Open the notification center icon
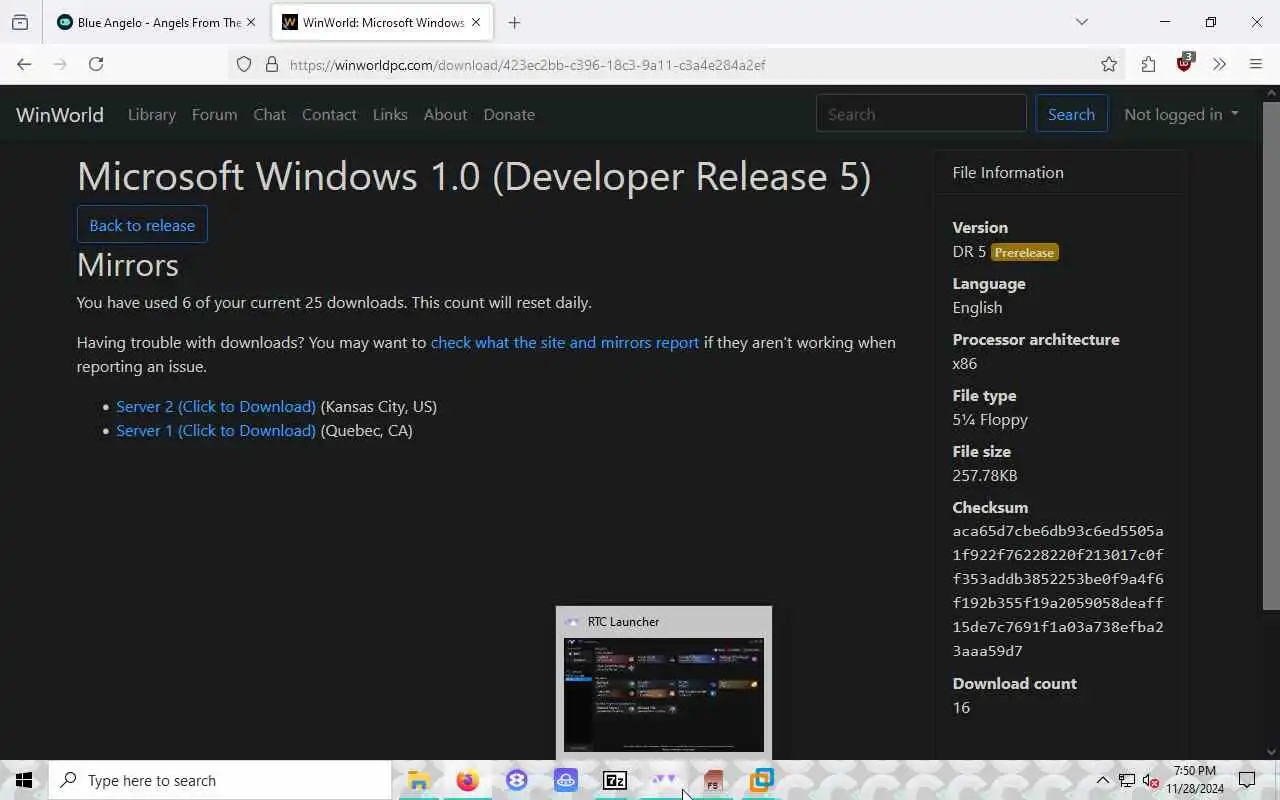The height and width of the screenshot is (800, 1280). coord(1247,780)
